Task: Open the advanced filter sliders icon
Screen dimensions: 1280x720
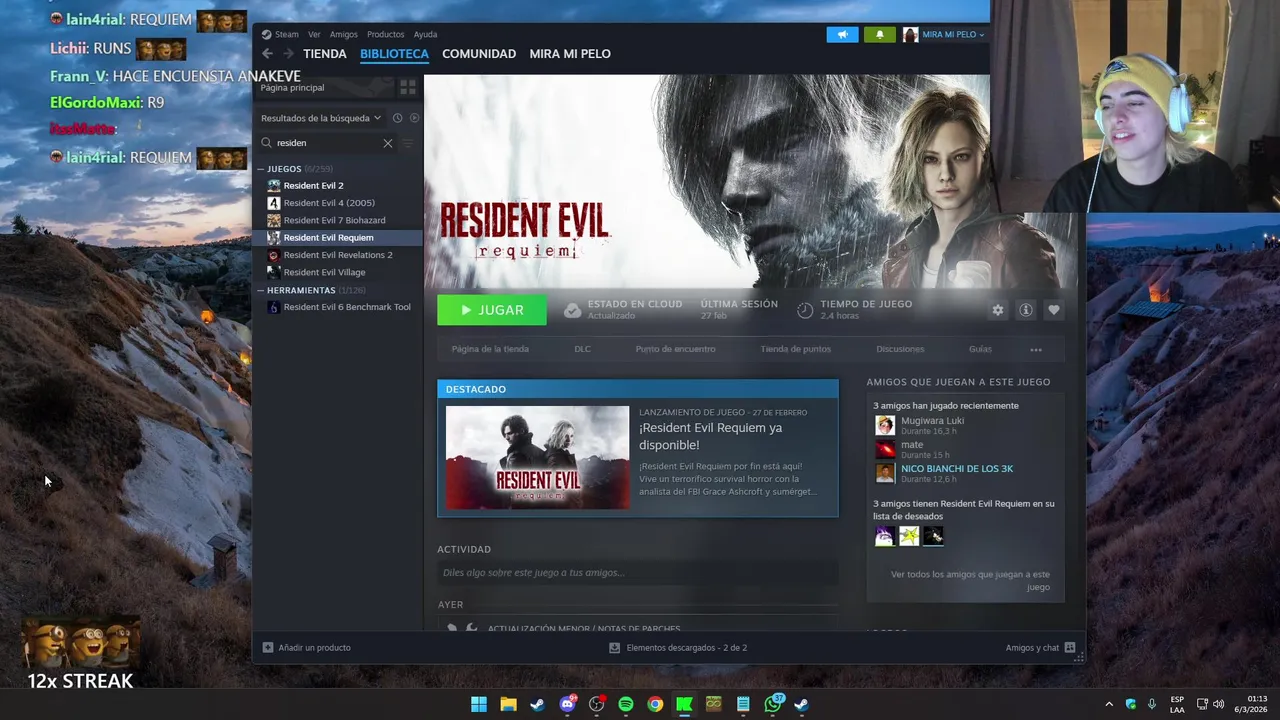Action: pos(407,143)
